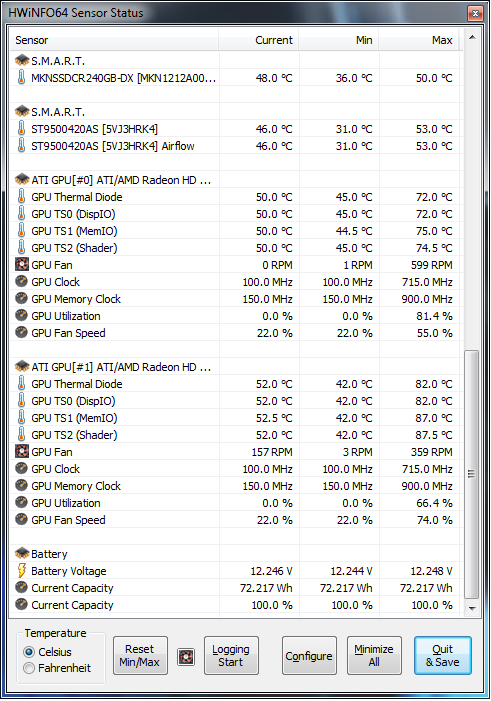
Task: Select the ATI GPU[#1] group header
Action: coord(234,367)
